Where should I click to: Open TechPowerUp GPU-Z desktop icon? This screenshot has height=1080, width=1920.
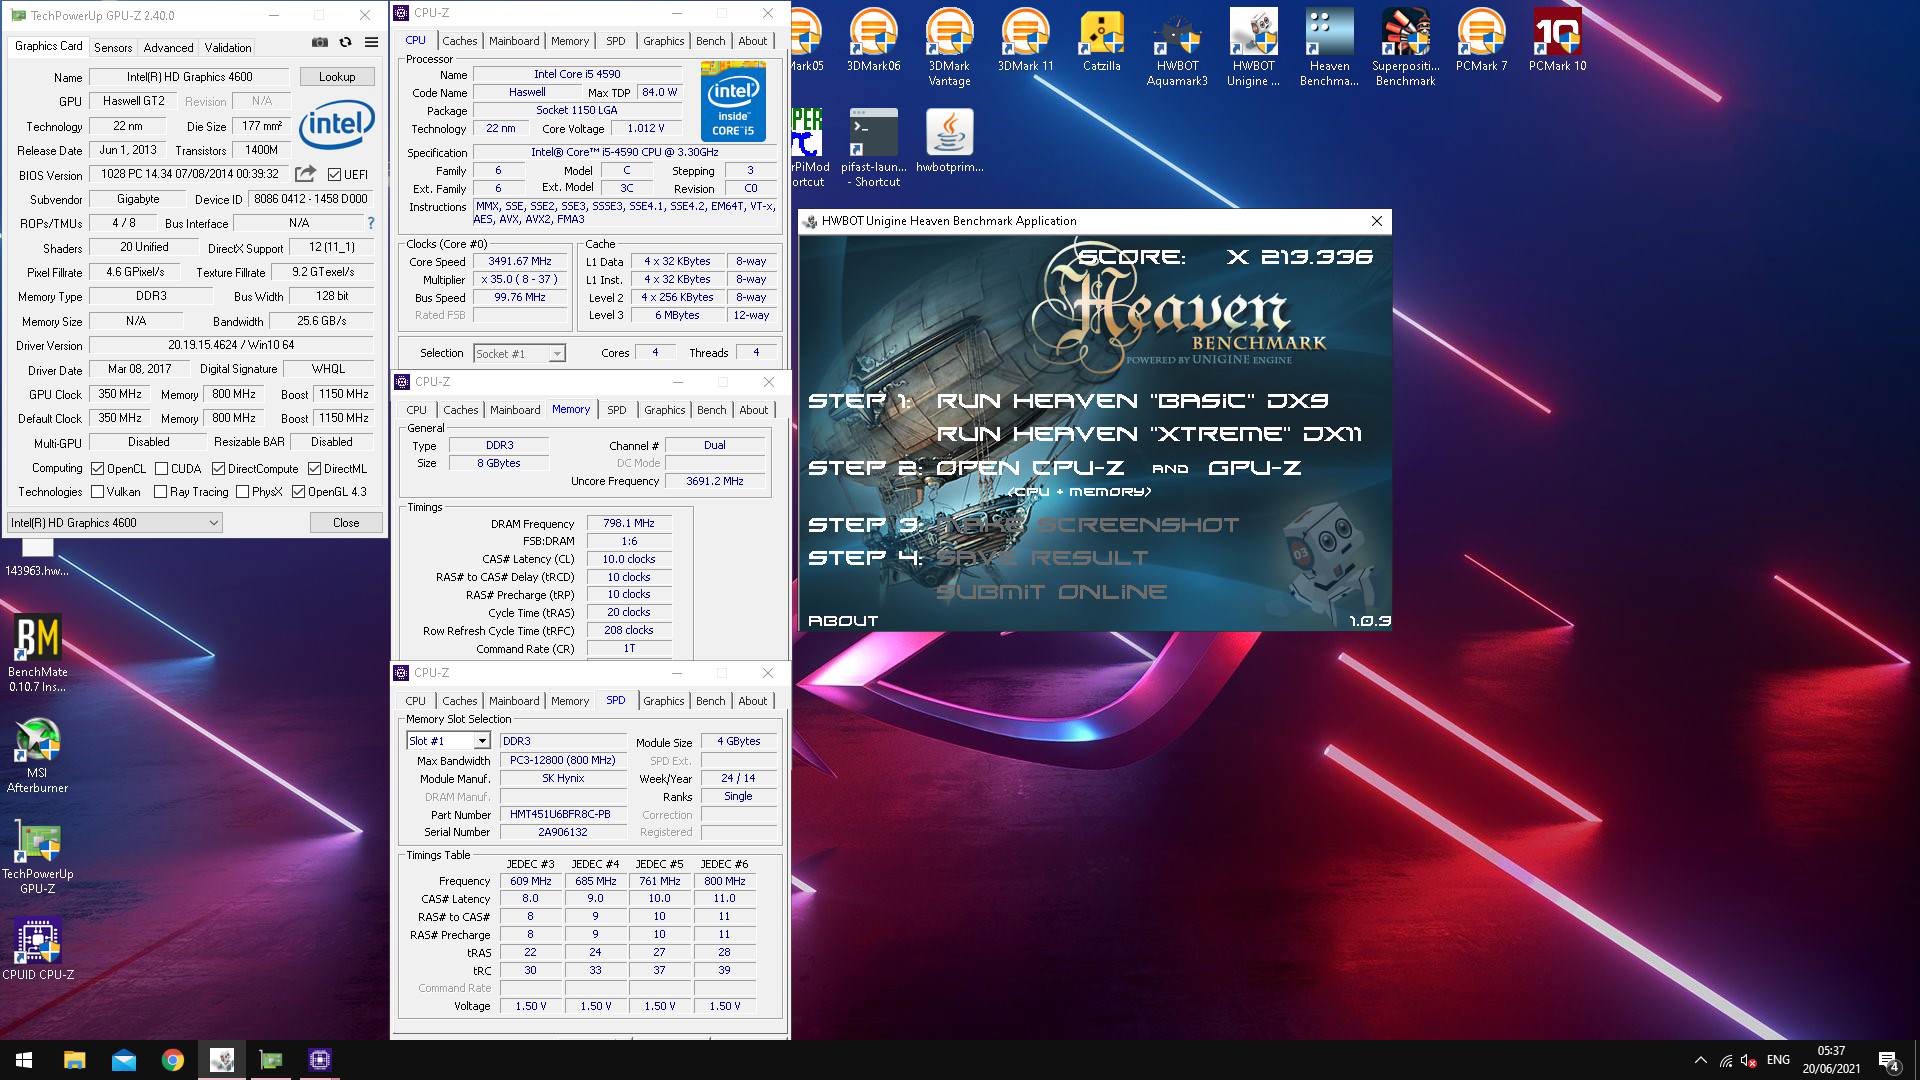38,857
